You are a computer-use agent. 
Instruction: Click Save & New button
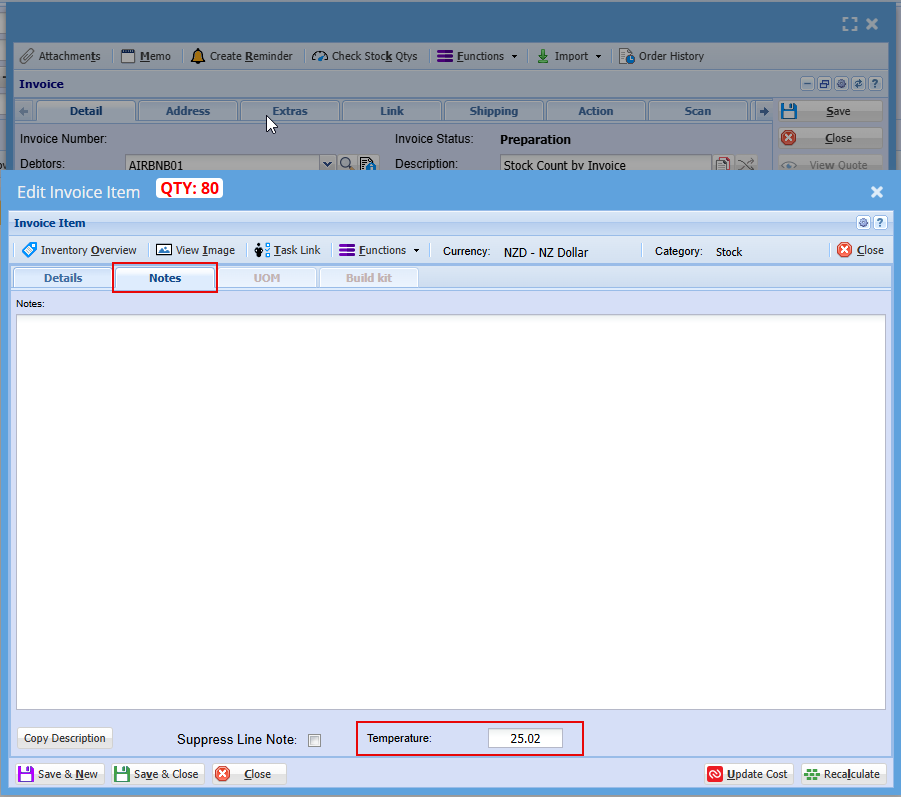click(x=58, y=774)
